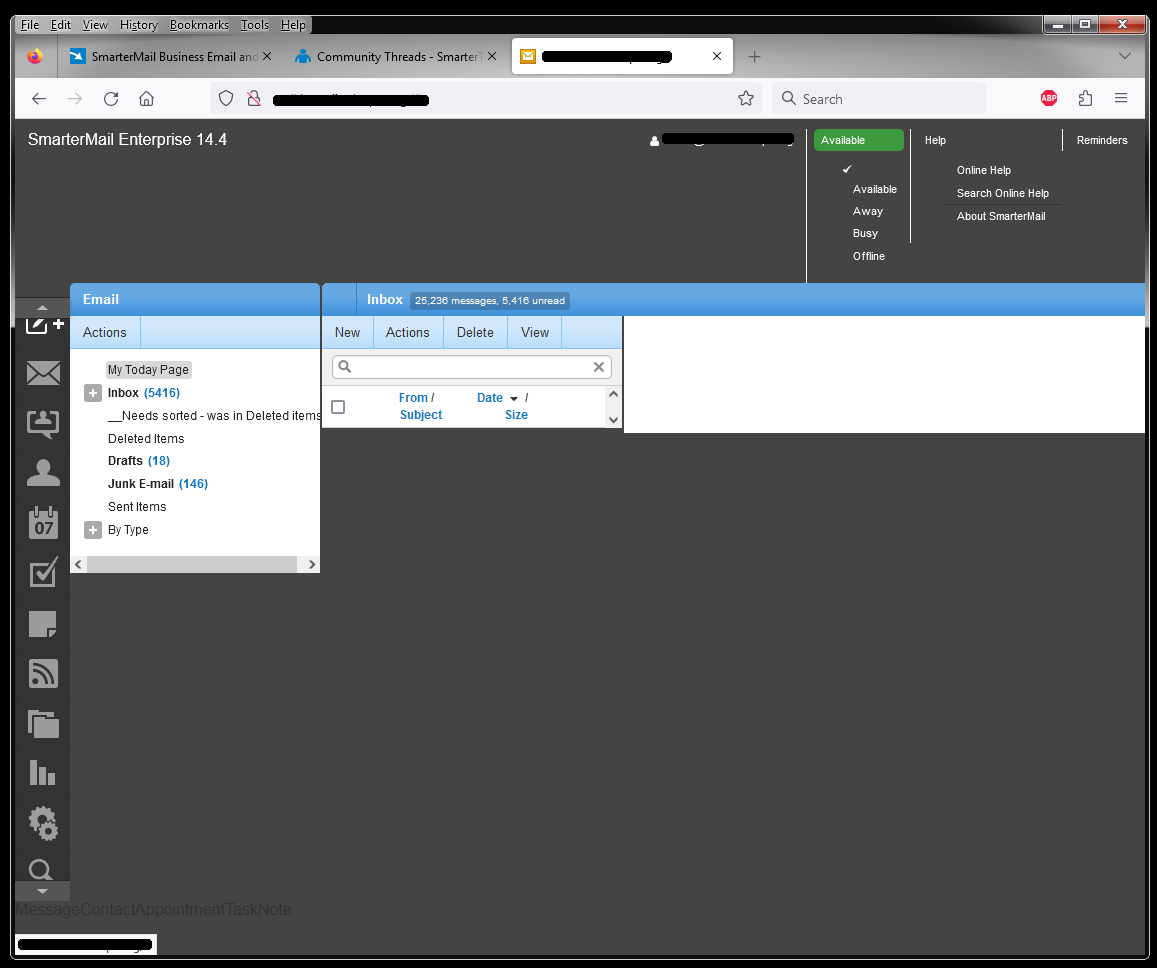The height and width of the screenshot is (968, 1157).
Task: Expand the By Type folder group
Action: tap(93, 530)
